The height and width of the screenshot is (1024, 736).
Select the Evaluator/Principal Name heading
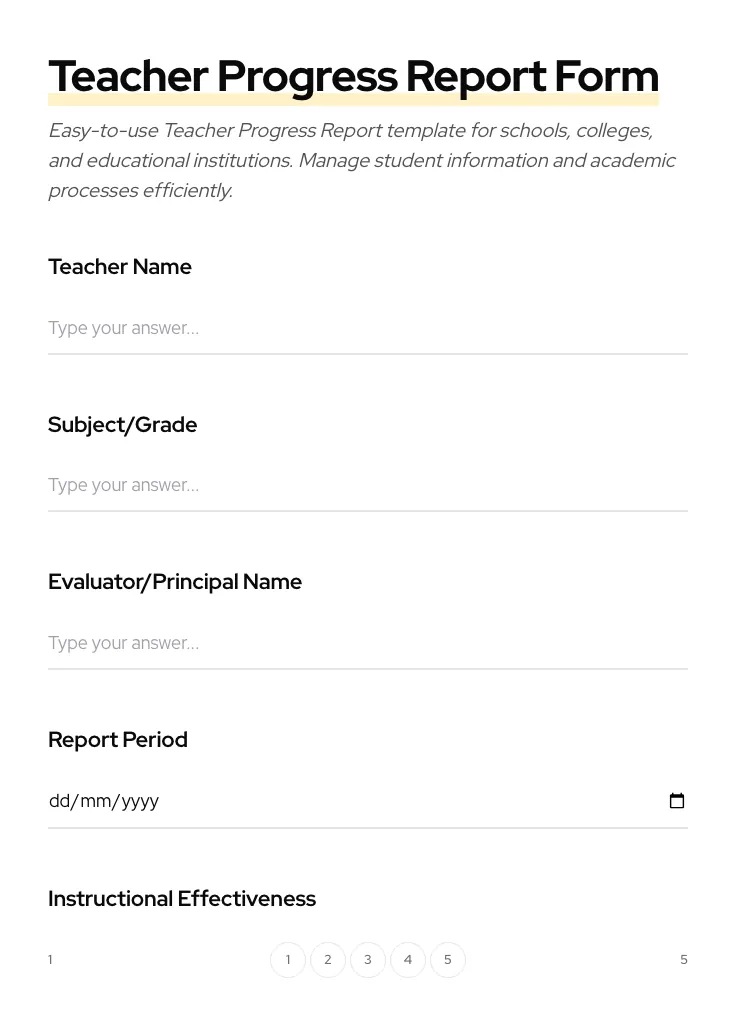(x=175, y=582)
